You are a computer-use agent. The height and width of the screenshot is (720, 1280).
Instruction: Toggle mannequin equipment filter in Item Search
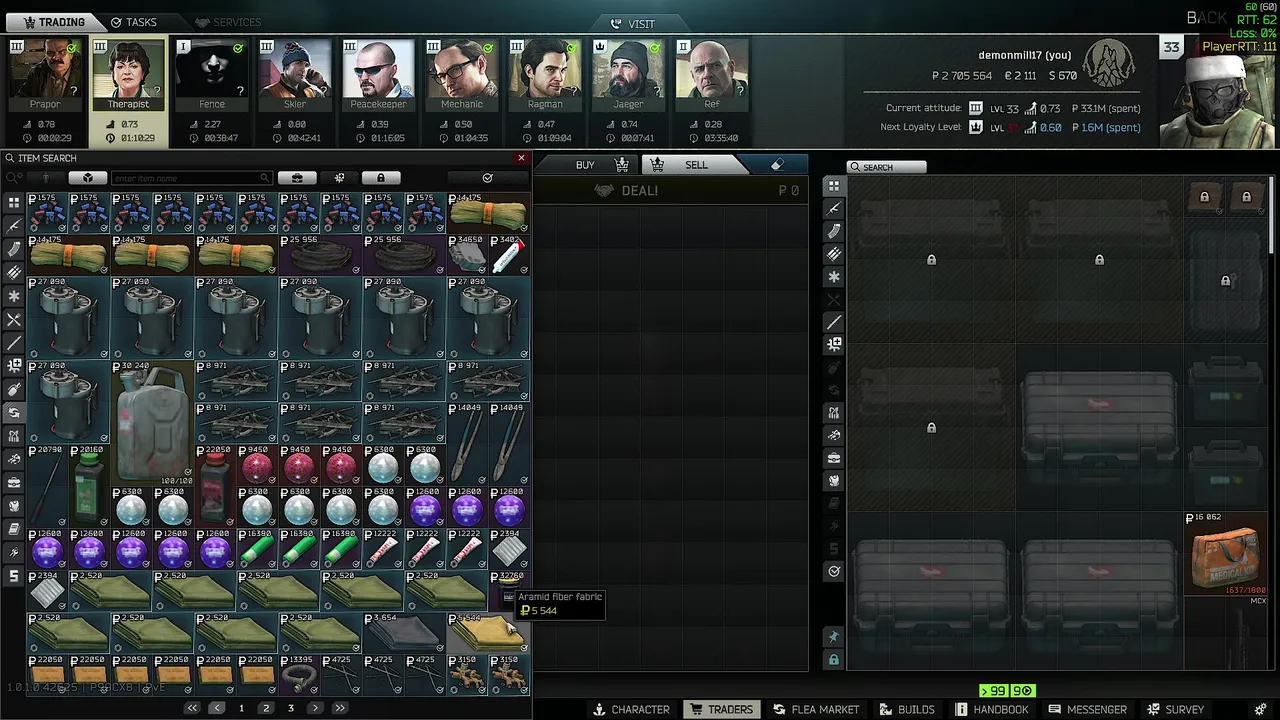pyautogui.click(x=45, y=178)
